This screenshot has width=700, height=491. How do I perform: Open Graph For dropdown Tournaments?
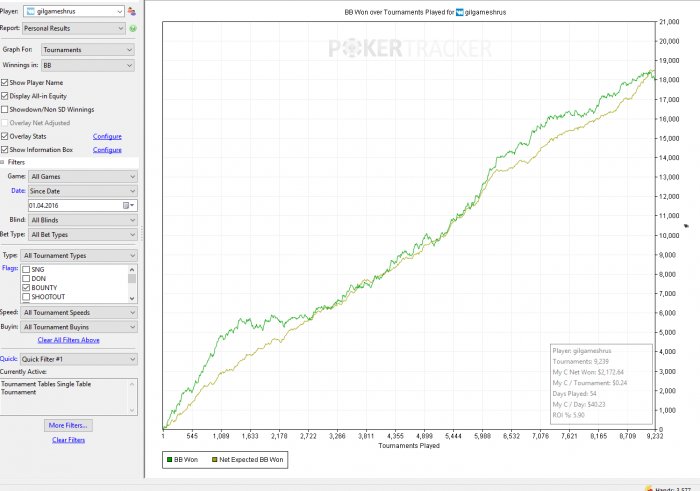88,50
